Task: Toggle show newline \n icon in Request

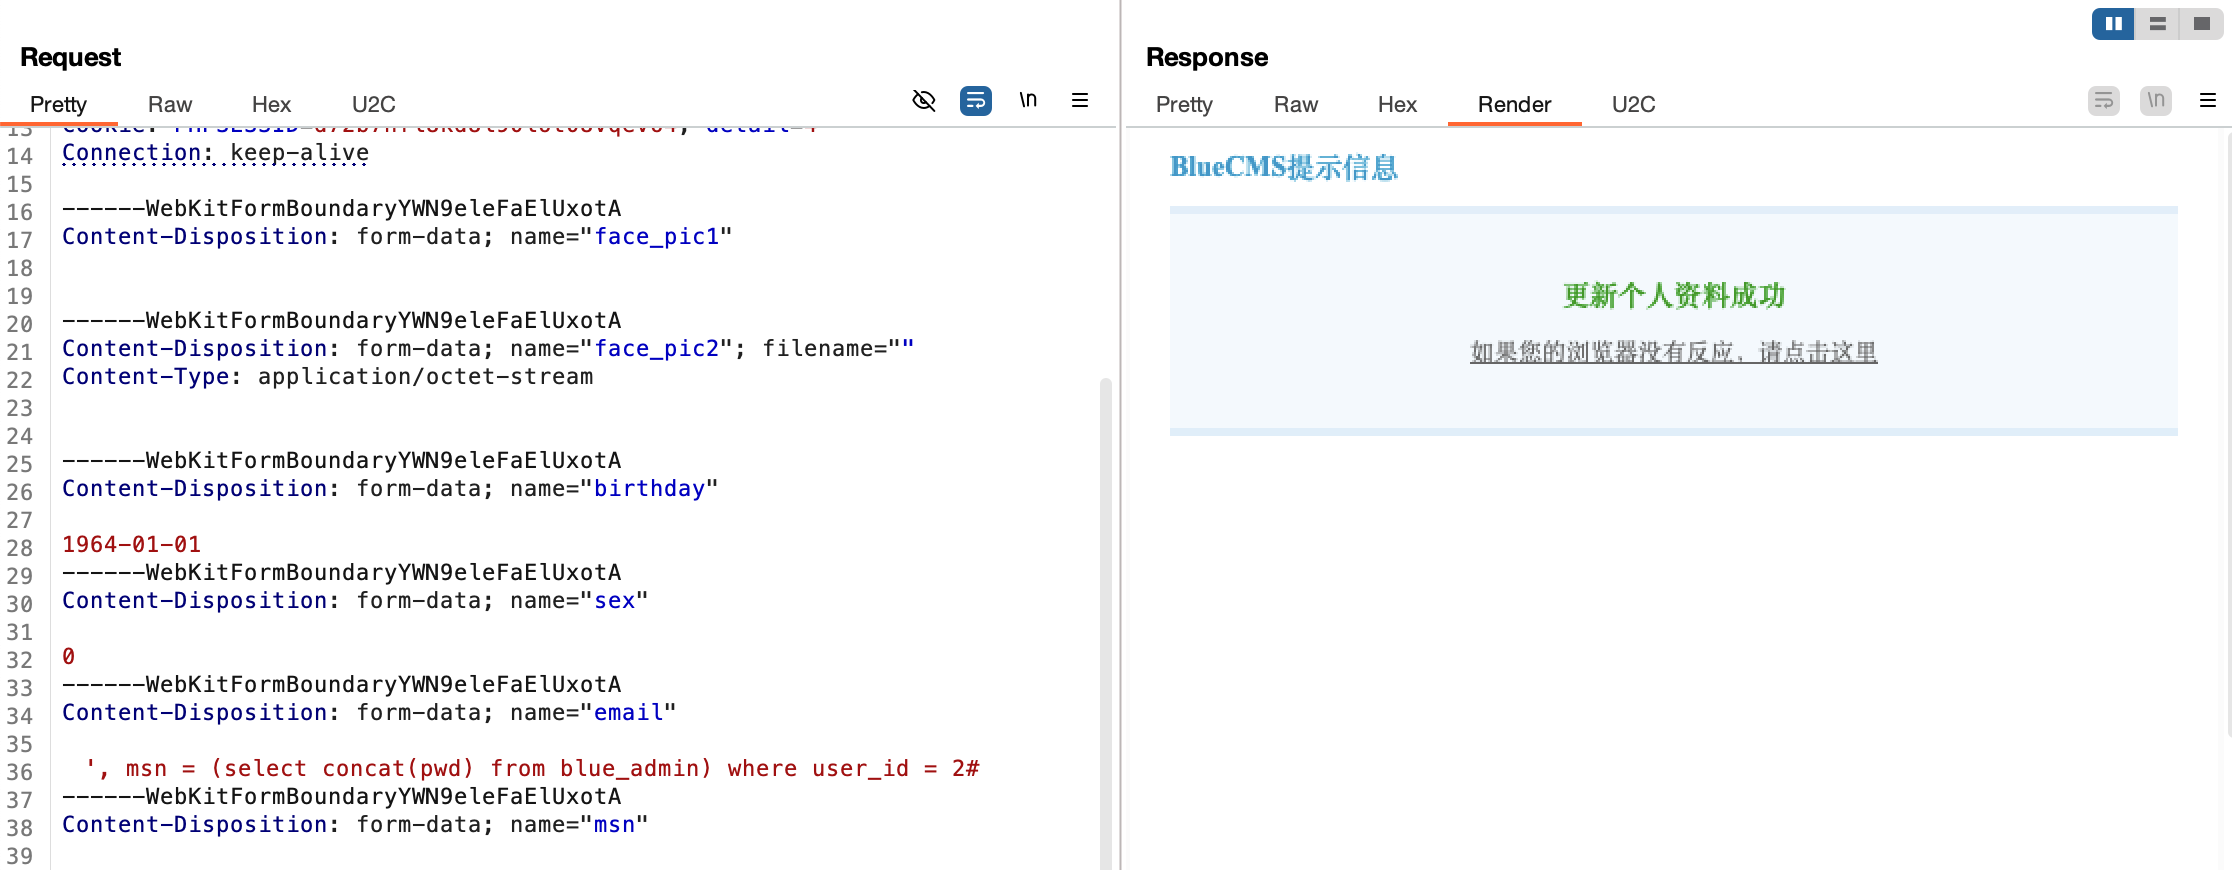Action: point(1028,100)
